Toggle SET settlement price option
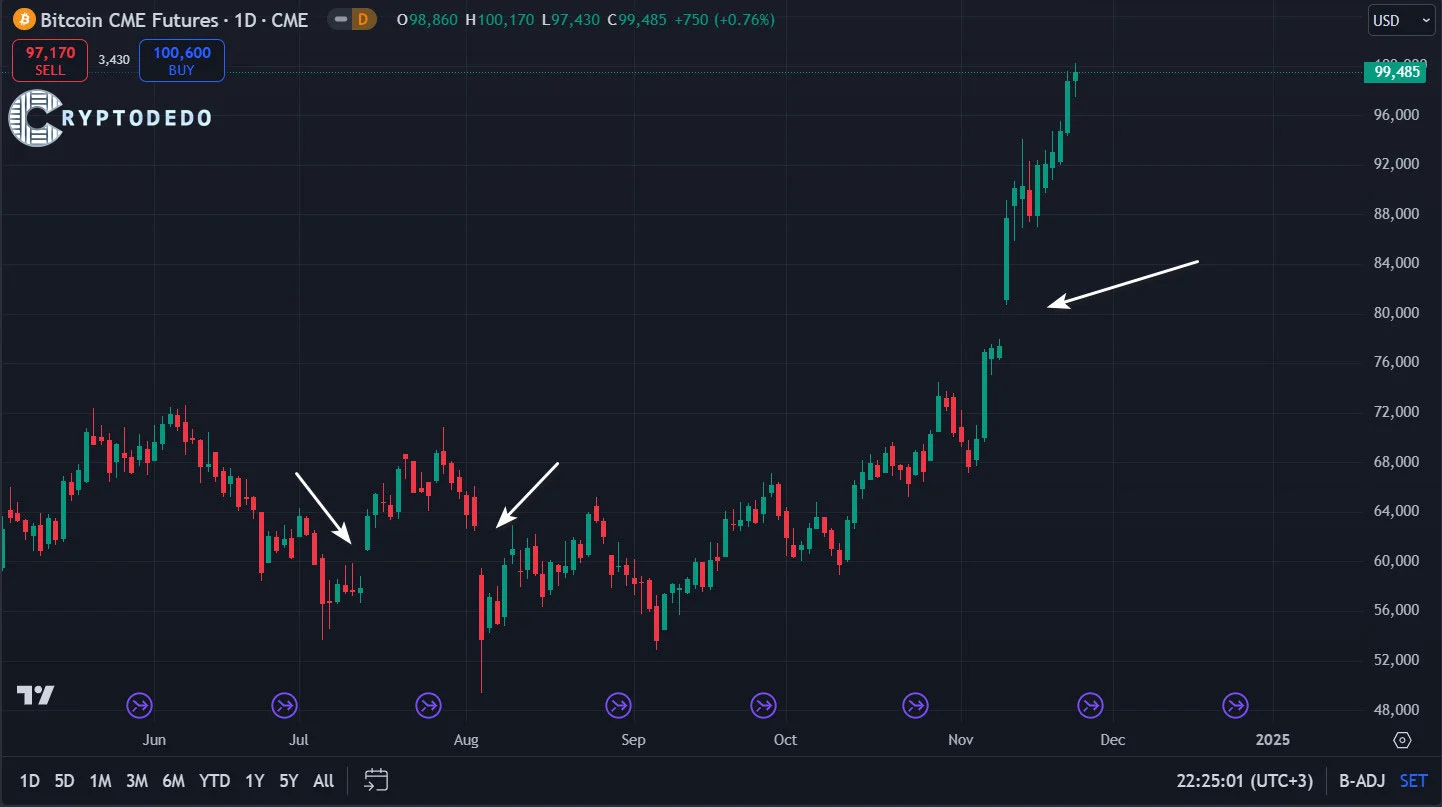This screenshot has width=1442, height=807. pos(1413,781)
